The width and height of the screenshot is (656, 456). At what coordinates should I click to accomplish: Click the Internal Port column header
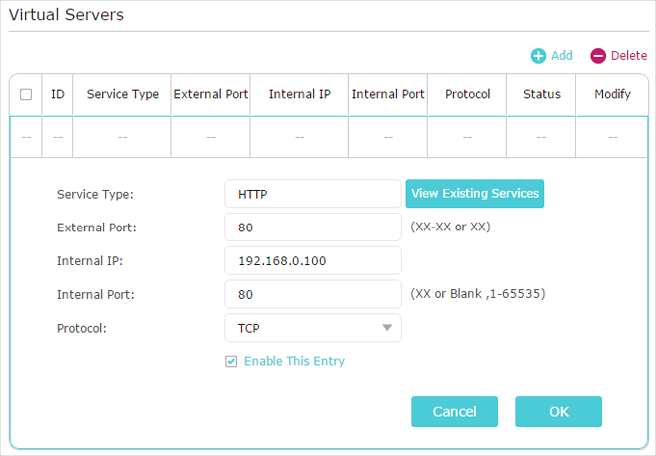click(x=388, y=95)
